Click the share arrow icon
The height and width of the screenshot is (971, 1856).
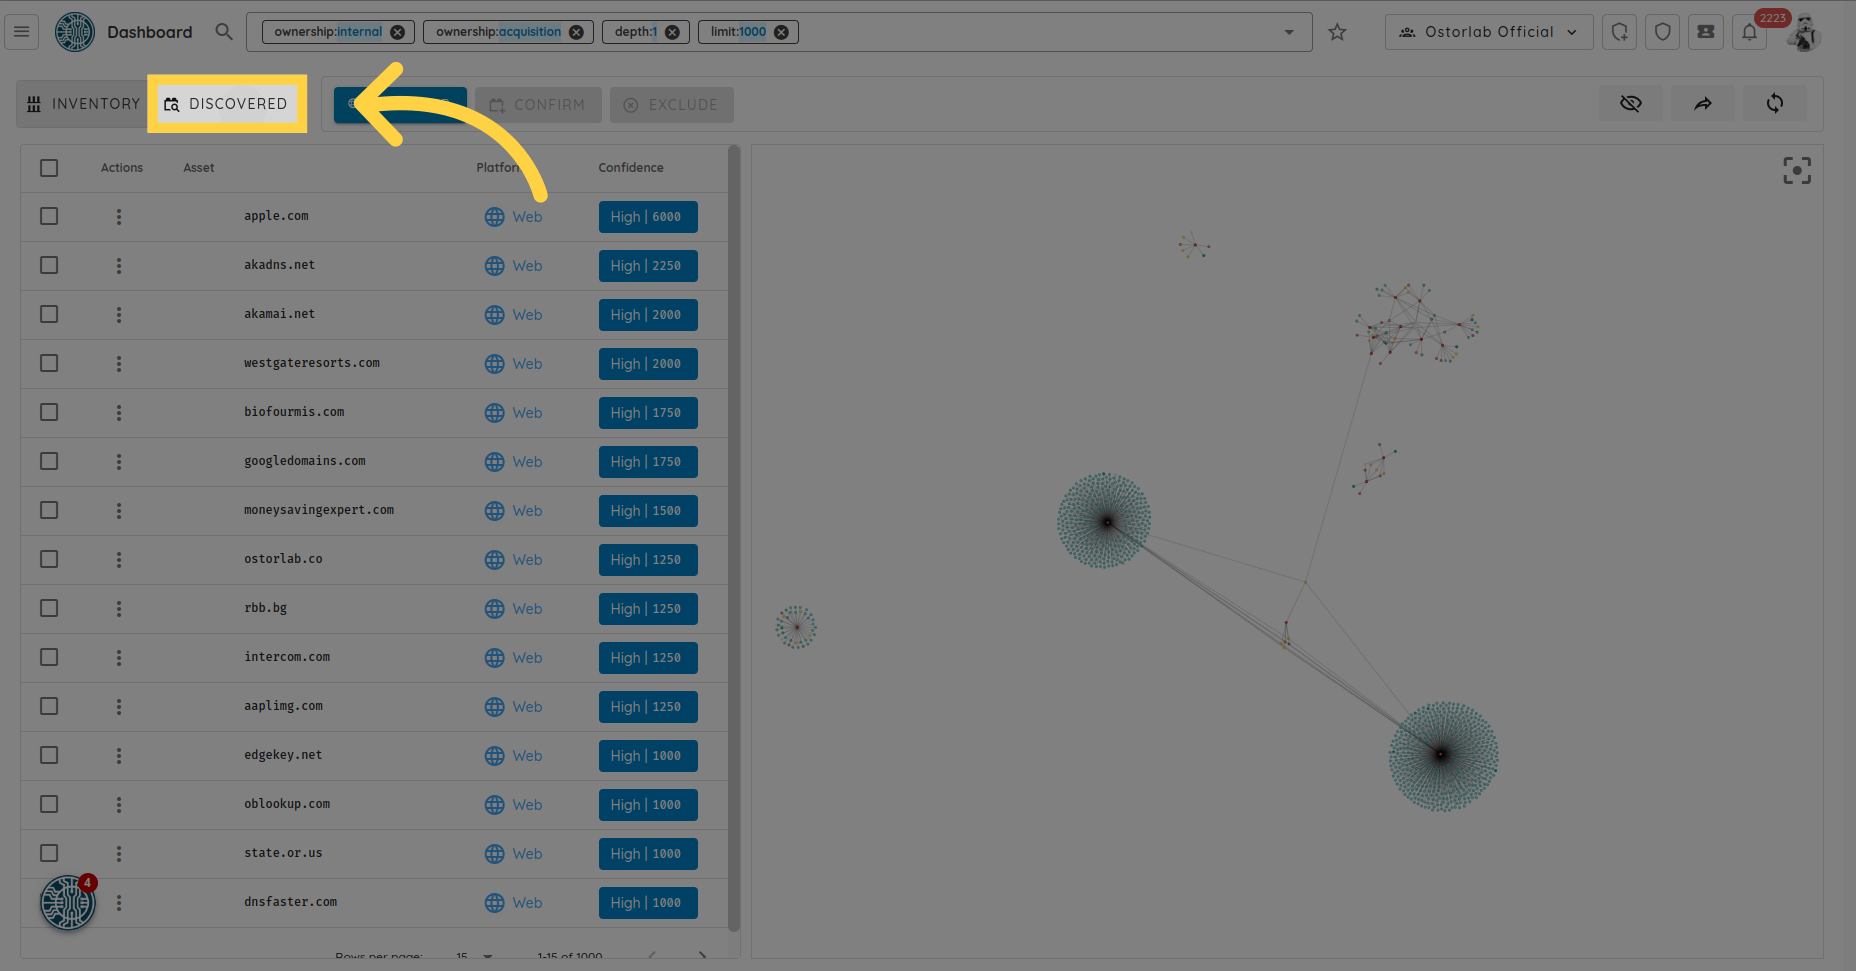pyautogui.click(x=1702, y=103)
